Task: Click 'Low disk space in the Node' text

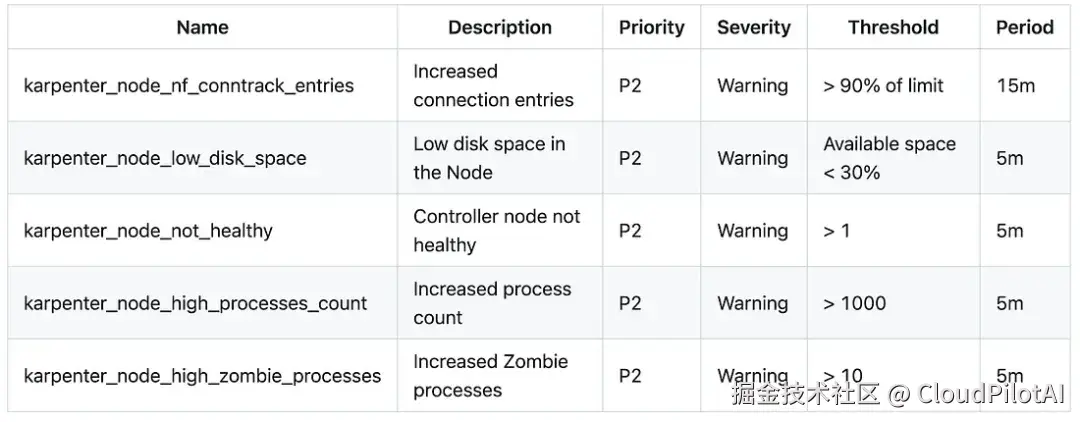Action: click(x=489, y=158)
